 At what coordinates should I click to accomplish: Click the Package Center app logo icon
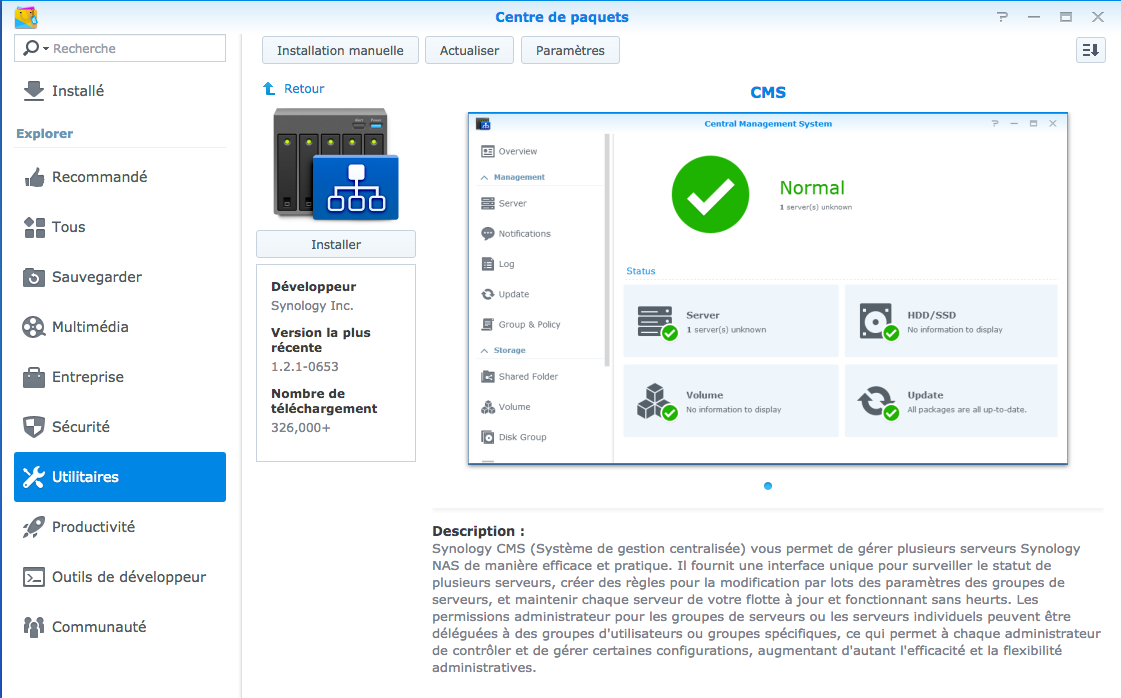click(26, 16)
